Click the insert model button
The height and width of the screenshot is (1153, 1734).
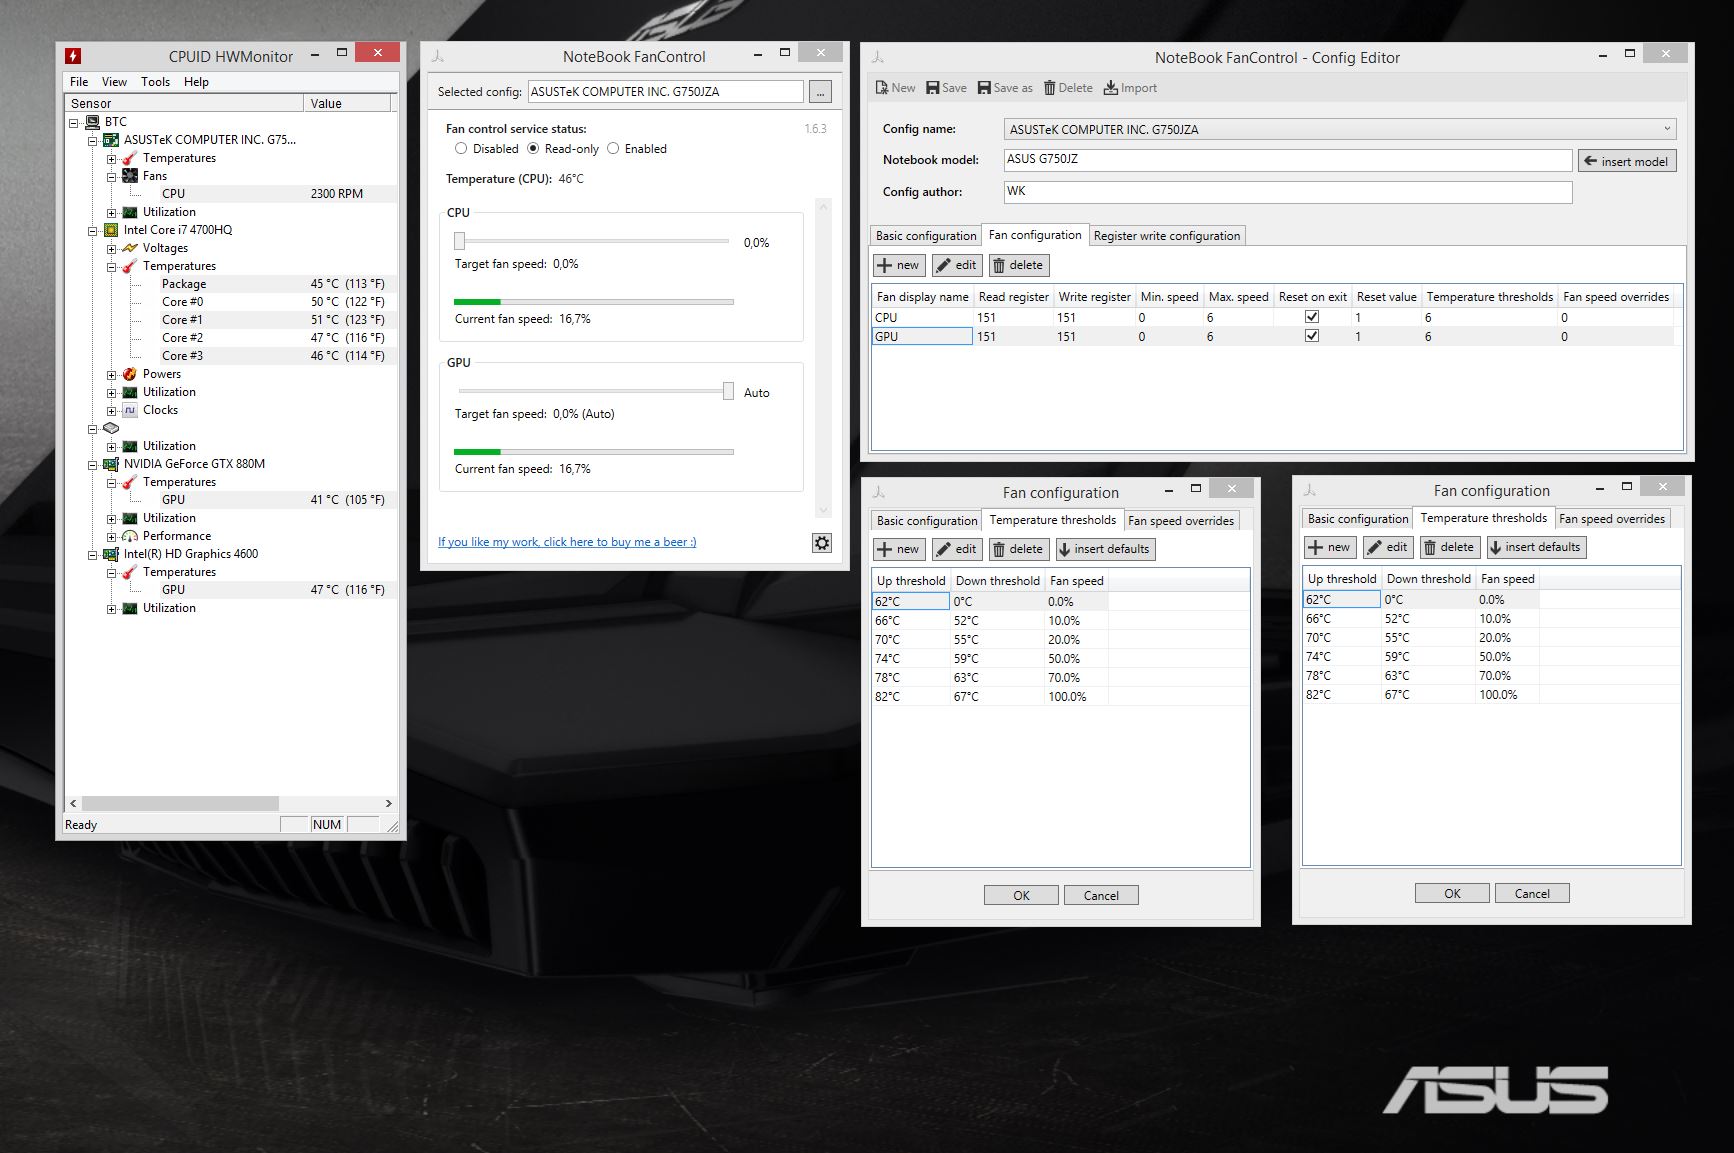click(x=1626, y=160)
